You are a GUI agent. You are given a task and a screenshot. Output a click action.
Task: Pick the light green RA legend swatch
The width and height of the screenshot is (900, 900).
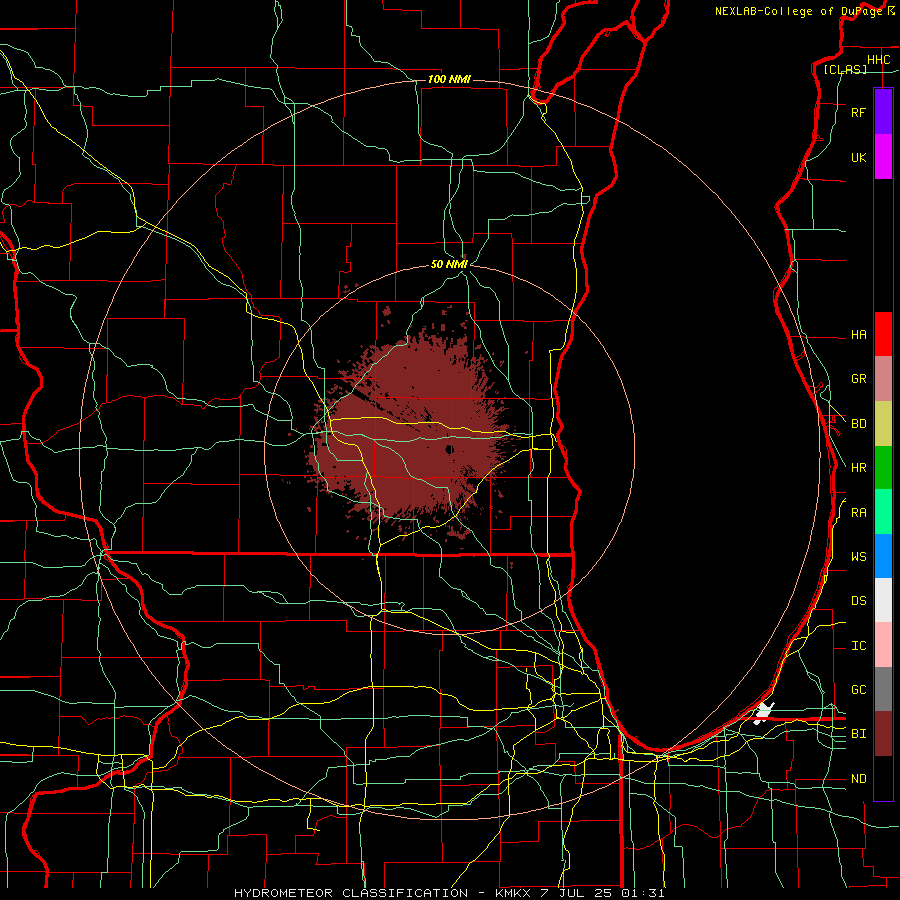tap(883, 512)
